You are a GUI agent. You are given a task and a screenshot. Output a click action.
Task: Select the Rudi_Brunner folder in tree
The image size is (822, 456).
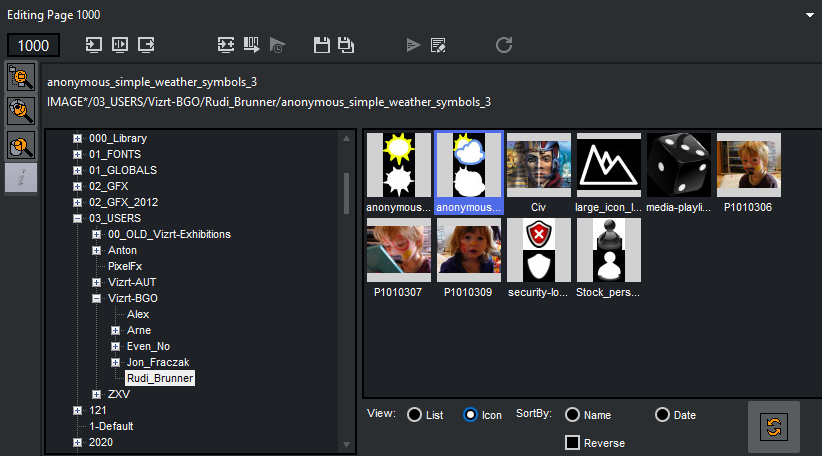[159, 378]
